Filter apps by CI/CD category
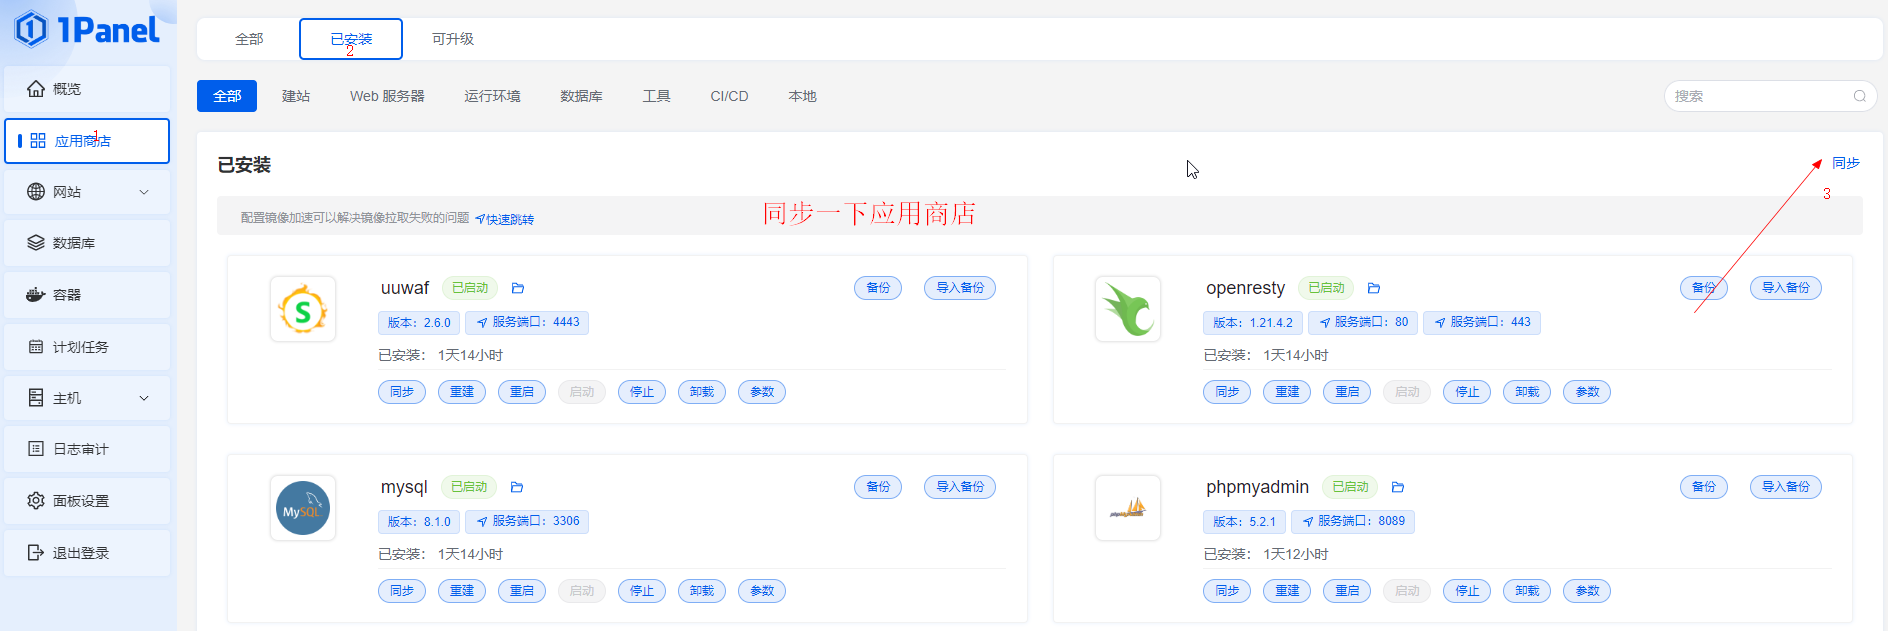Viewport: 1888px width, 631px height. coord(729,96)
